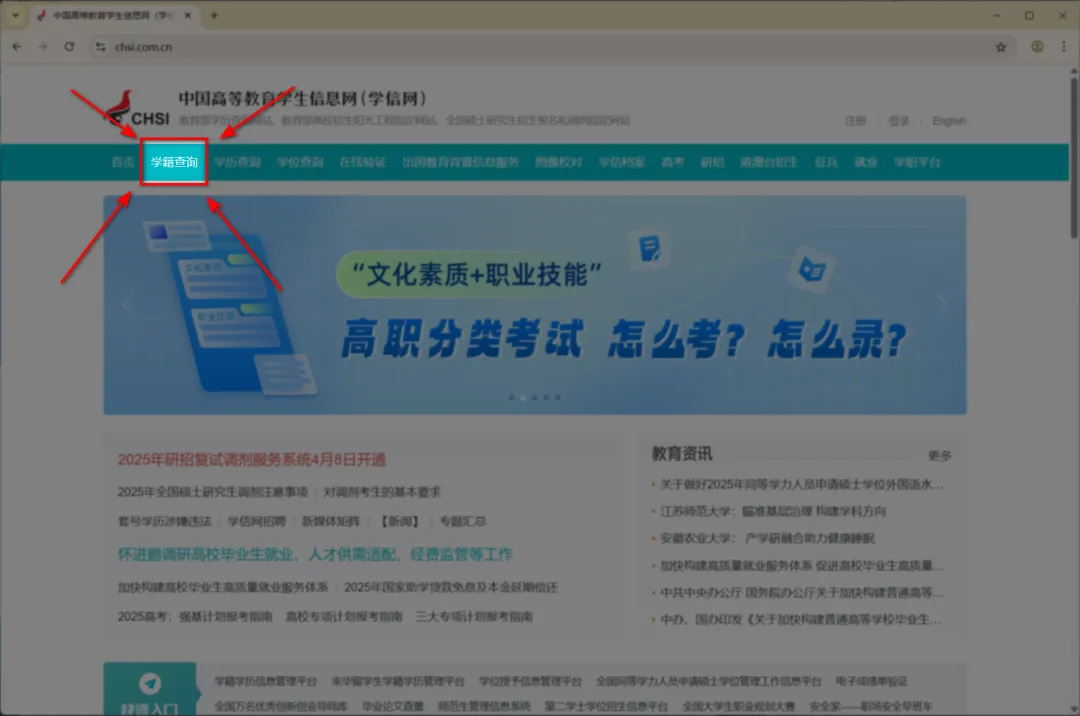Go back using the browser back arrow
Image resolution: width=1080 pixels, height=716 pixels.
tap(17, 47)
